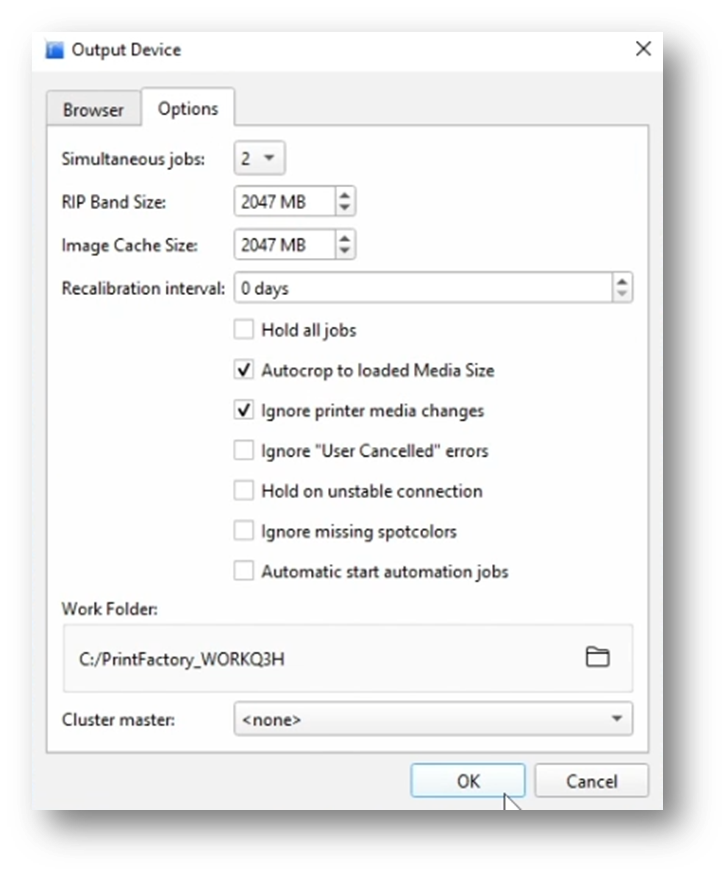Uncheck Ignore printer media changes

coord(244,410)
